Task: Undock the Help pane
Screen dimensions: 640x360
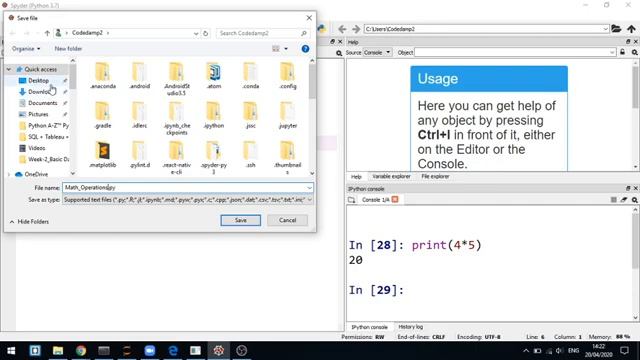Action: tap(628, 42)
